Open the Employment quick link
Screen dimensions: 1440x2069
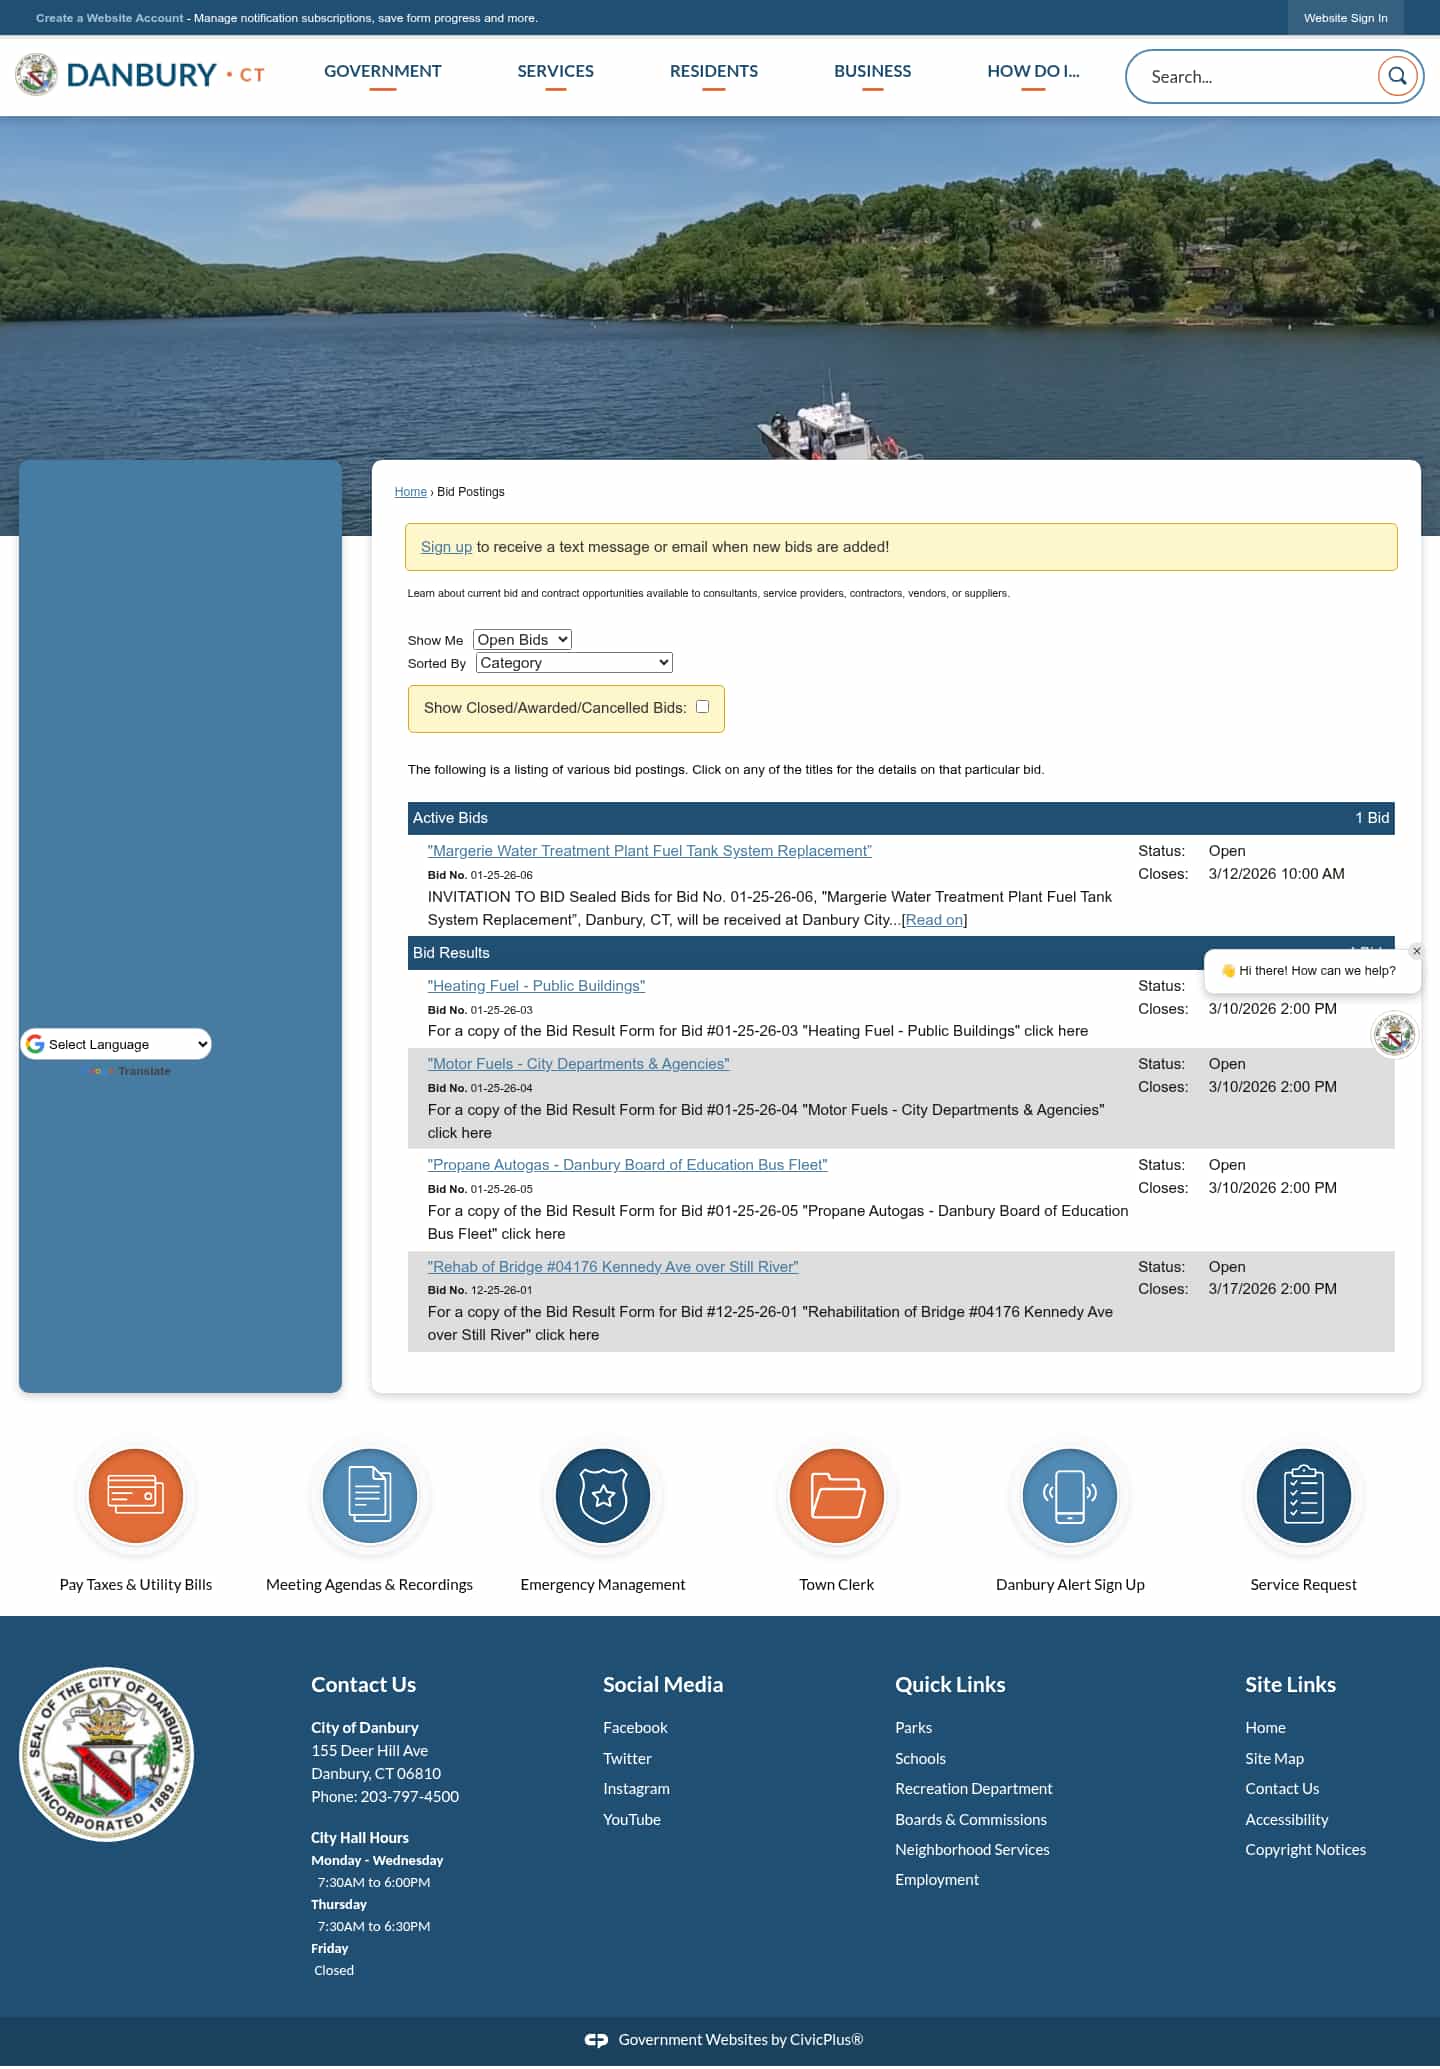point(937,1880)
